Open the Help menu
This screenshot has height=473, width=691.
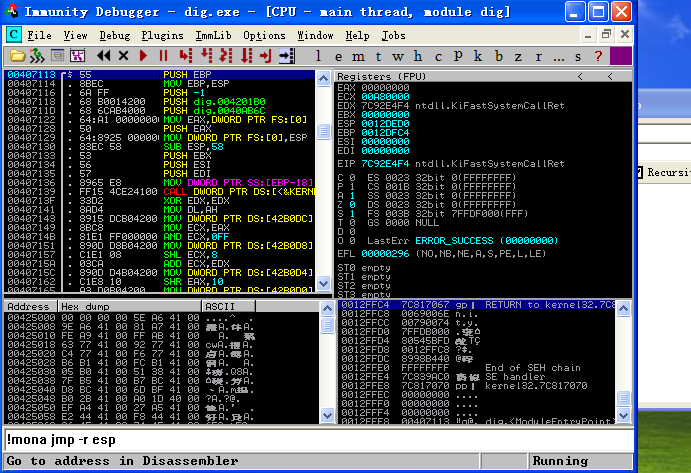[x=357, y=35]
